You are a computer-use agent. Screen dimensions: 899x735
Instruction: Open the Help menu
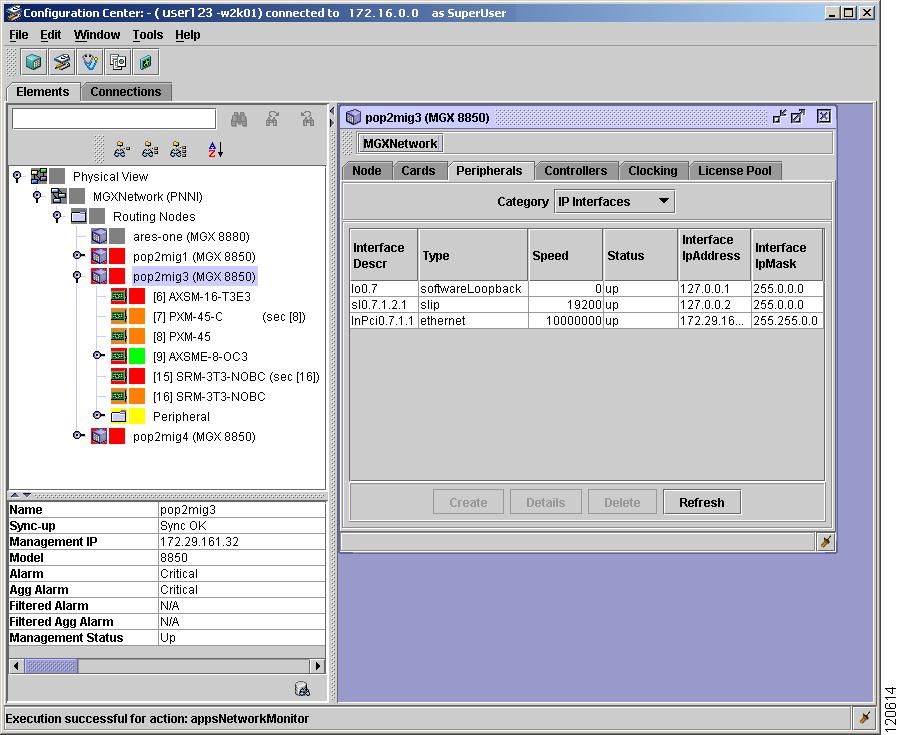188,35
